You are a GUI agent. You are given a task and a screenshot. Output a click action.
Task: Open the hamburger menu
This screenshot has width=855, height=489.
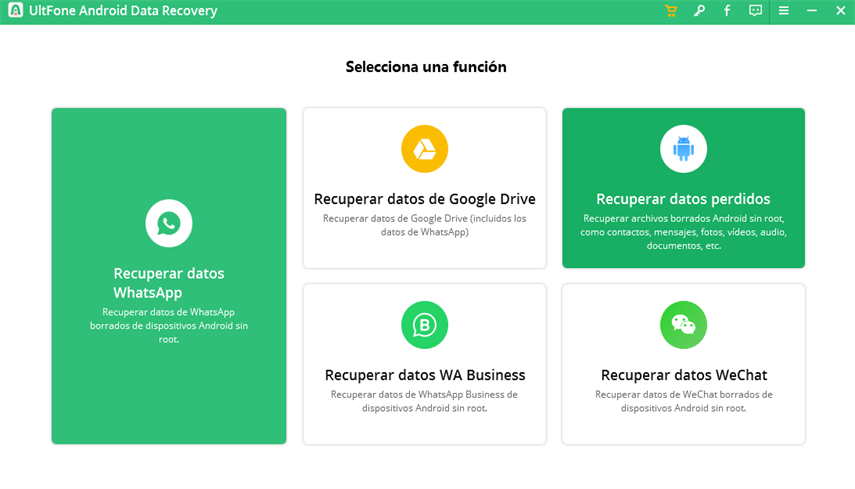[x=784, y=11]
